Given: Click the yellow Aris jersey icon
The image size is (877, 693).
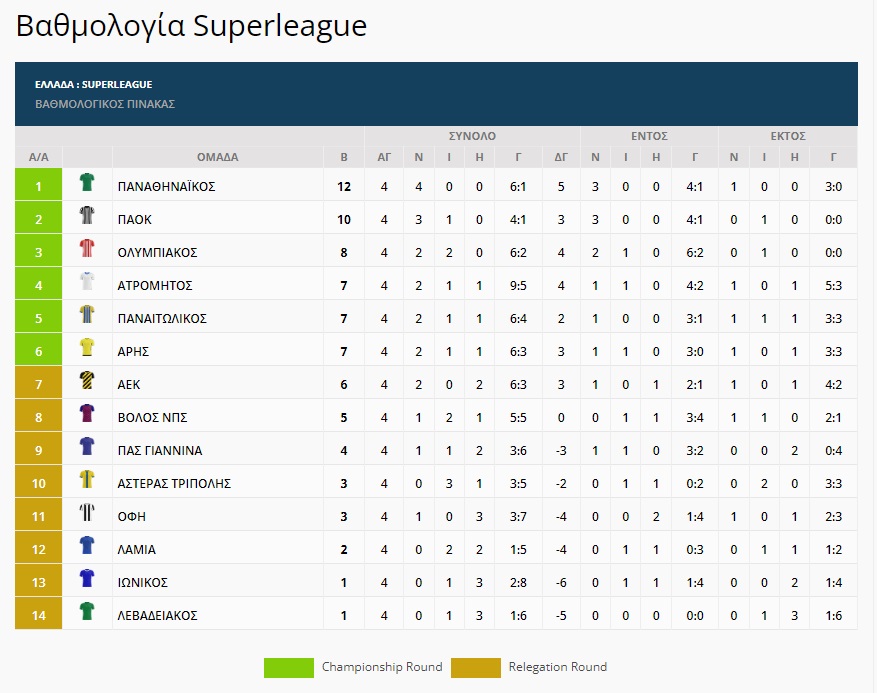Looking at the screenshot, I should pyautogui.click(x=87, y=347).
